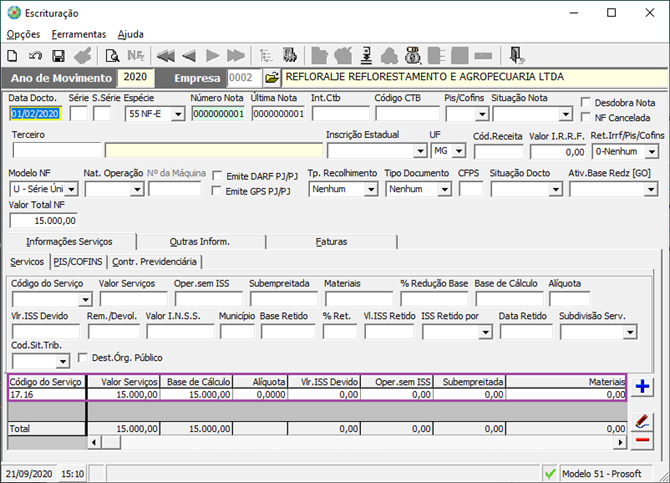Edit service row with pencil icon
The image size is (670, 483).
click(642, 421)
